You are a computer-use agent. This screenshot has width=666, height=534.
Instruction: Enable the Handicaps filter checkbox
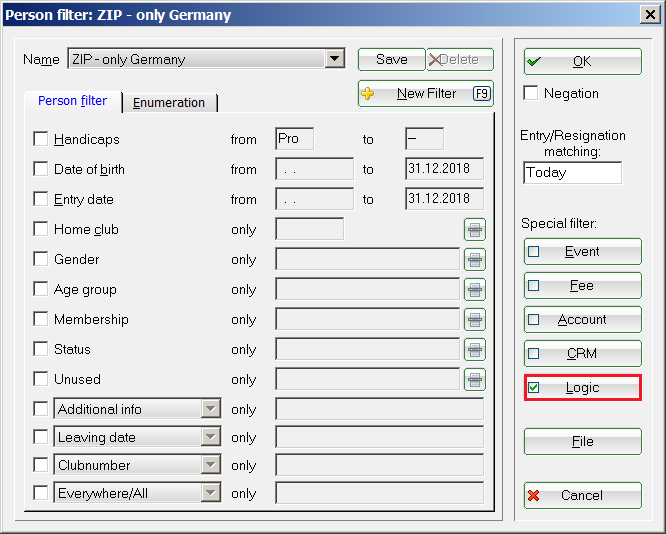tap(41, 139)
